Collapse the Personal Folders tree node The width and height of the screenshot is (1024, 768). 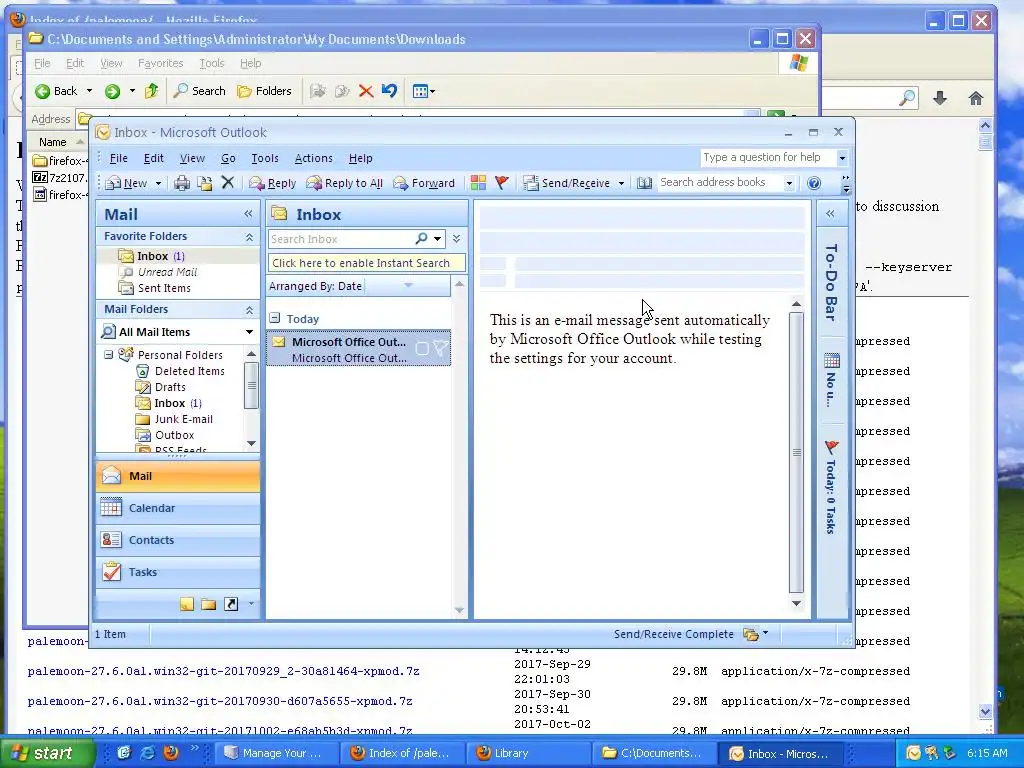click(x=108, y=355)
